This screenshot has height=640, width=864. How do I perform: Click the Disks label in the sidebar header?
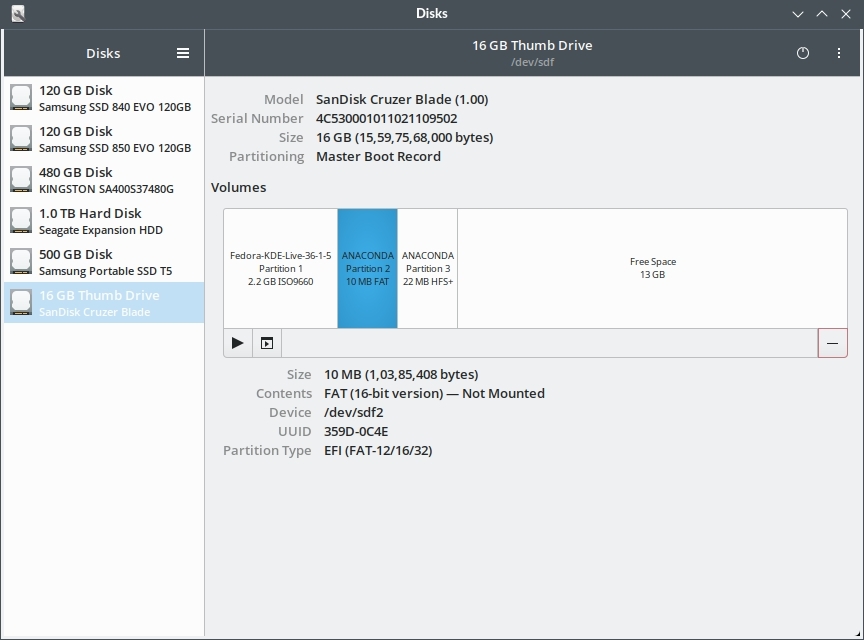[103, 53]
